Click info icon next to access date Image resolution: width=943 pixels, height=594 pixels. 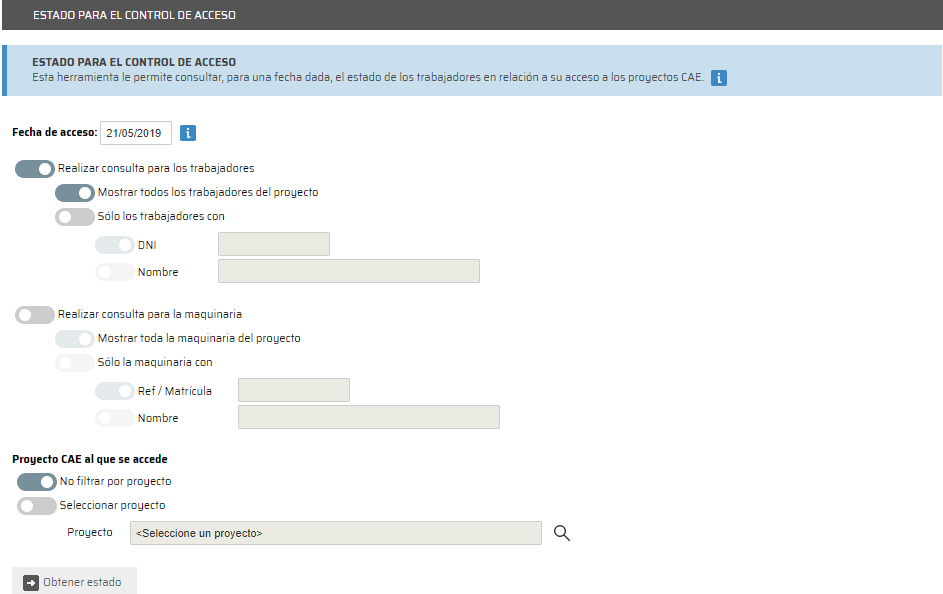point(188,132)
